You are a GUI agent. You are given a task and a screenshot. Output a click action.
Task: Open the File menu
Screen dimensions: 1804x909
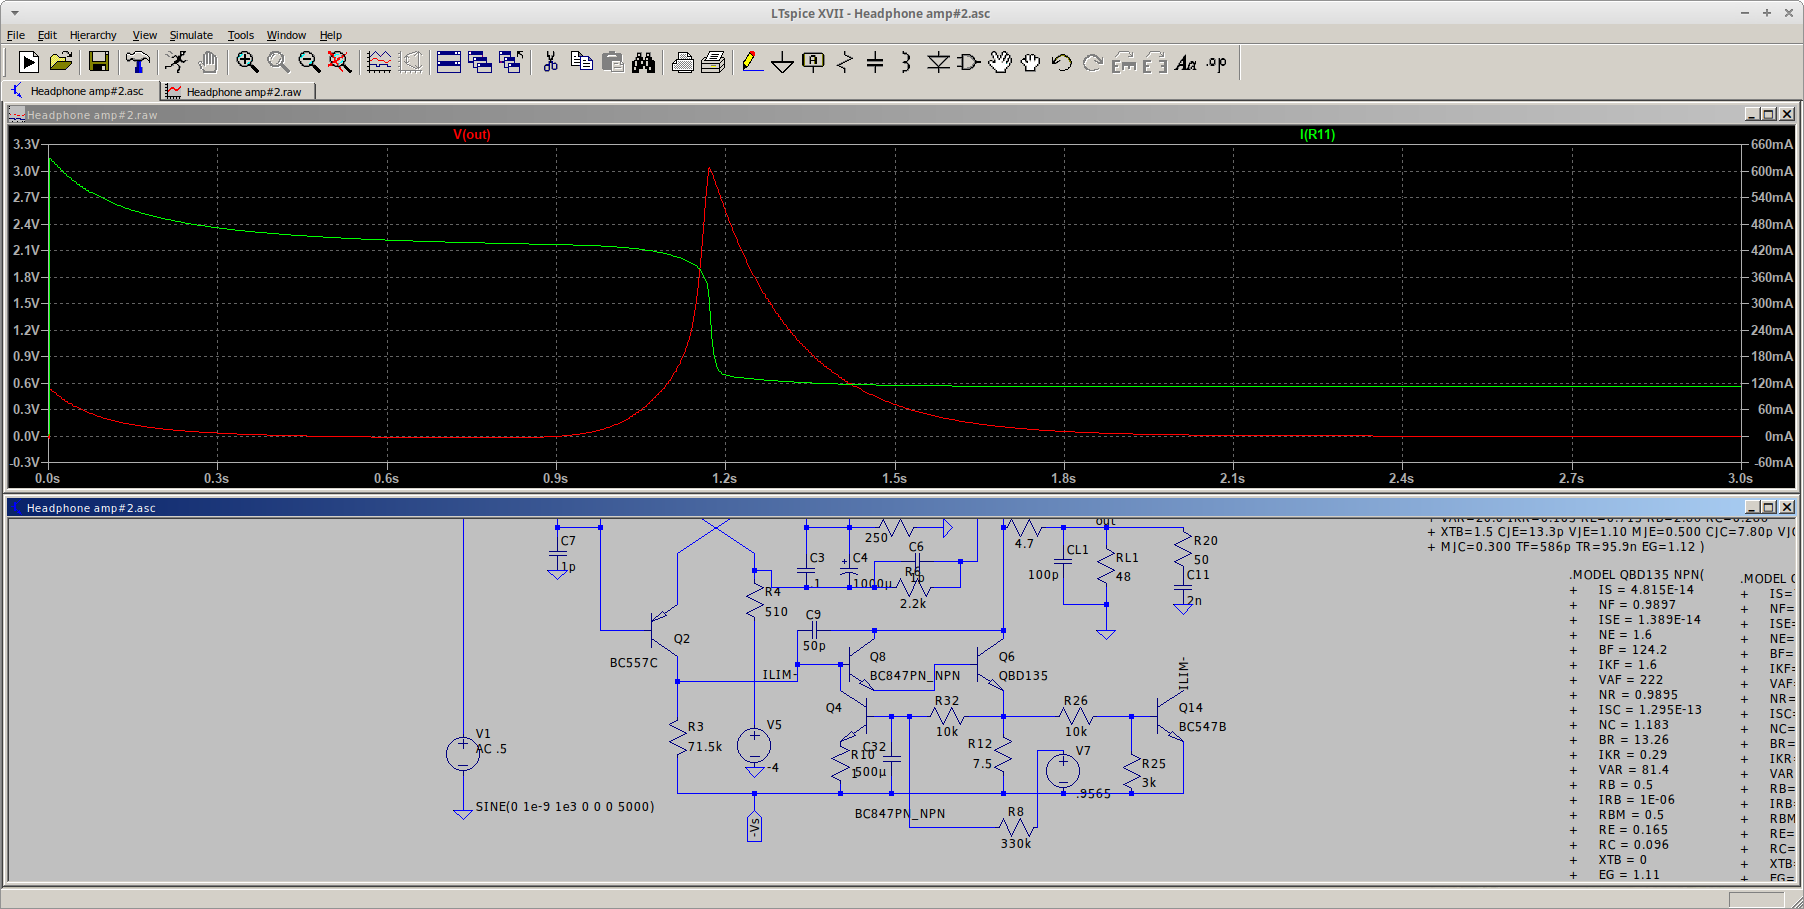pyautogui.click(x=16, y=35)
